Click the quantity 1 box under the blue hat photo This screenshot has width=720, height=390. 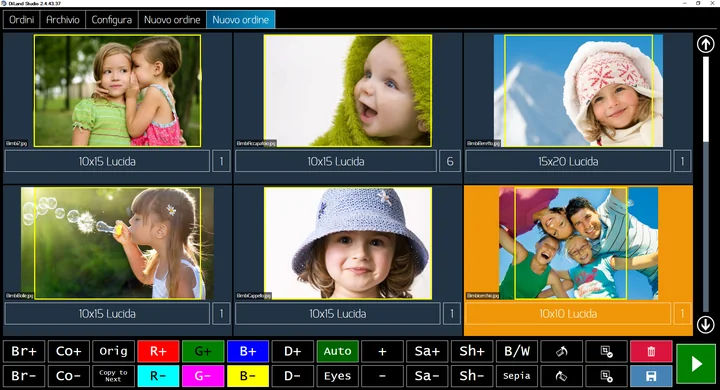click(x=451, y=314)
